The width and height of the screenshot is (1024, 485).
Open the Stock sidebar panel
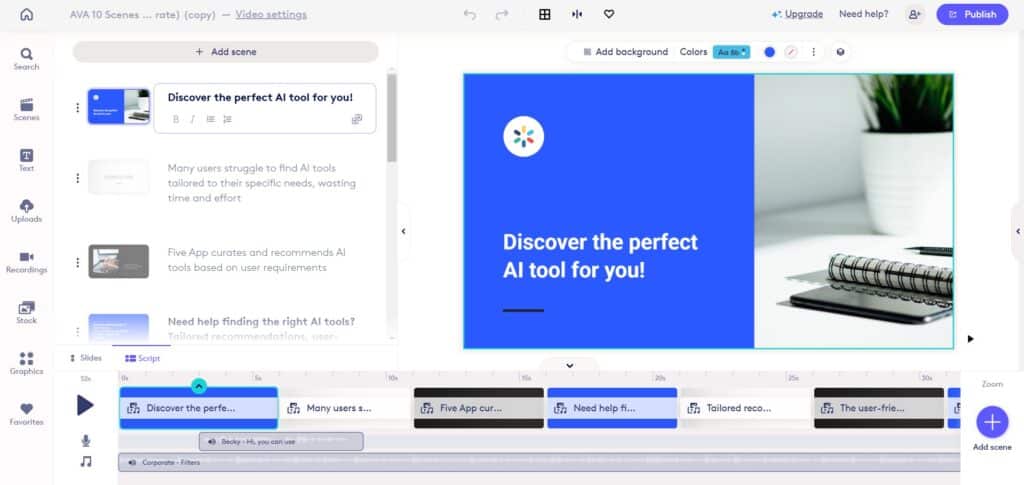[26, 313]
